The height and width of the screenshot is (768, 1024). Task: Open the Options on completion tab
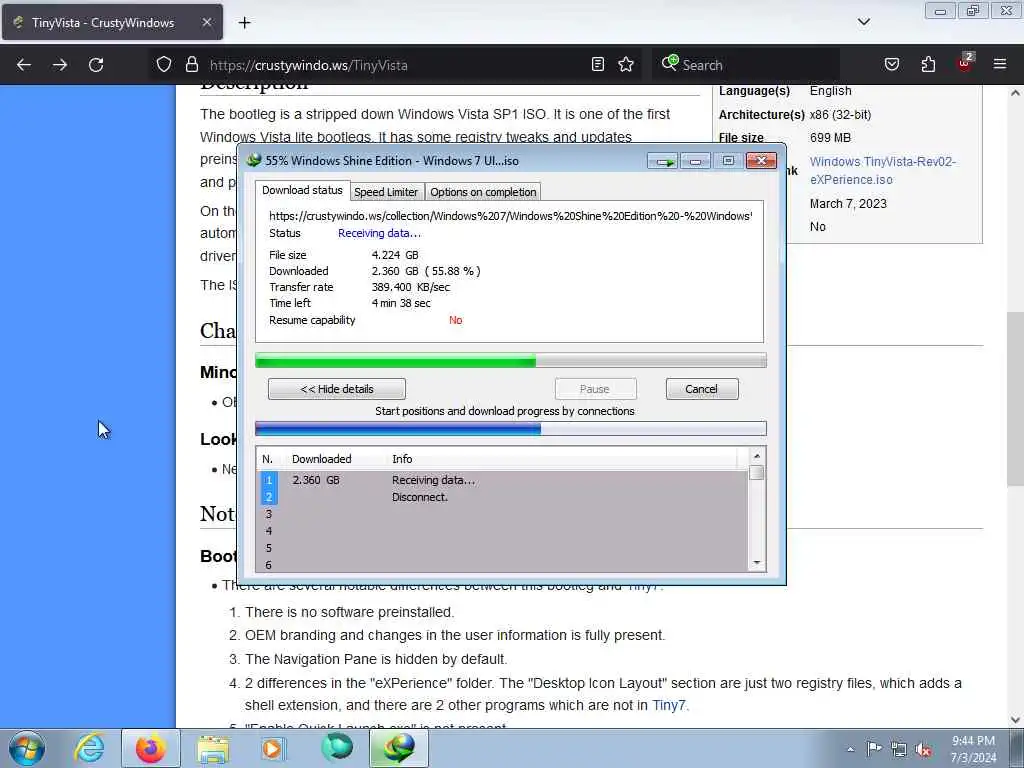click(483, 192)
